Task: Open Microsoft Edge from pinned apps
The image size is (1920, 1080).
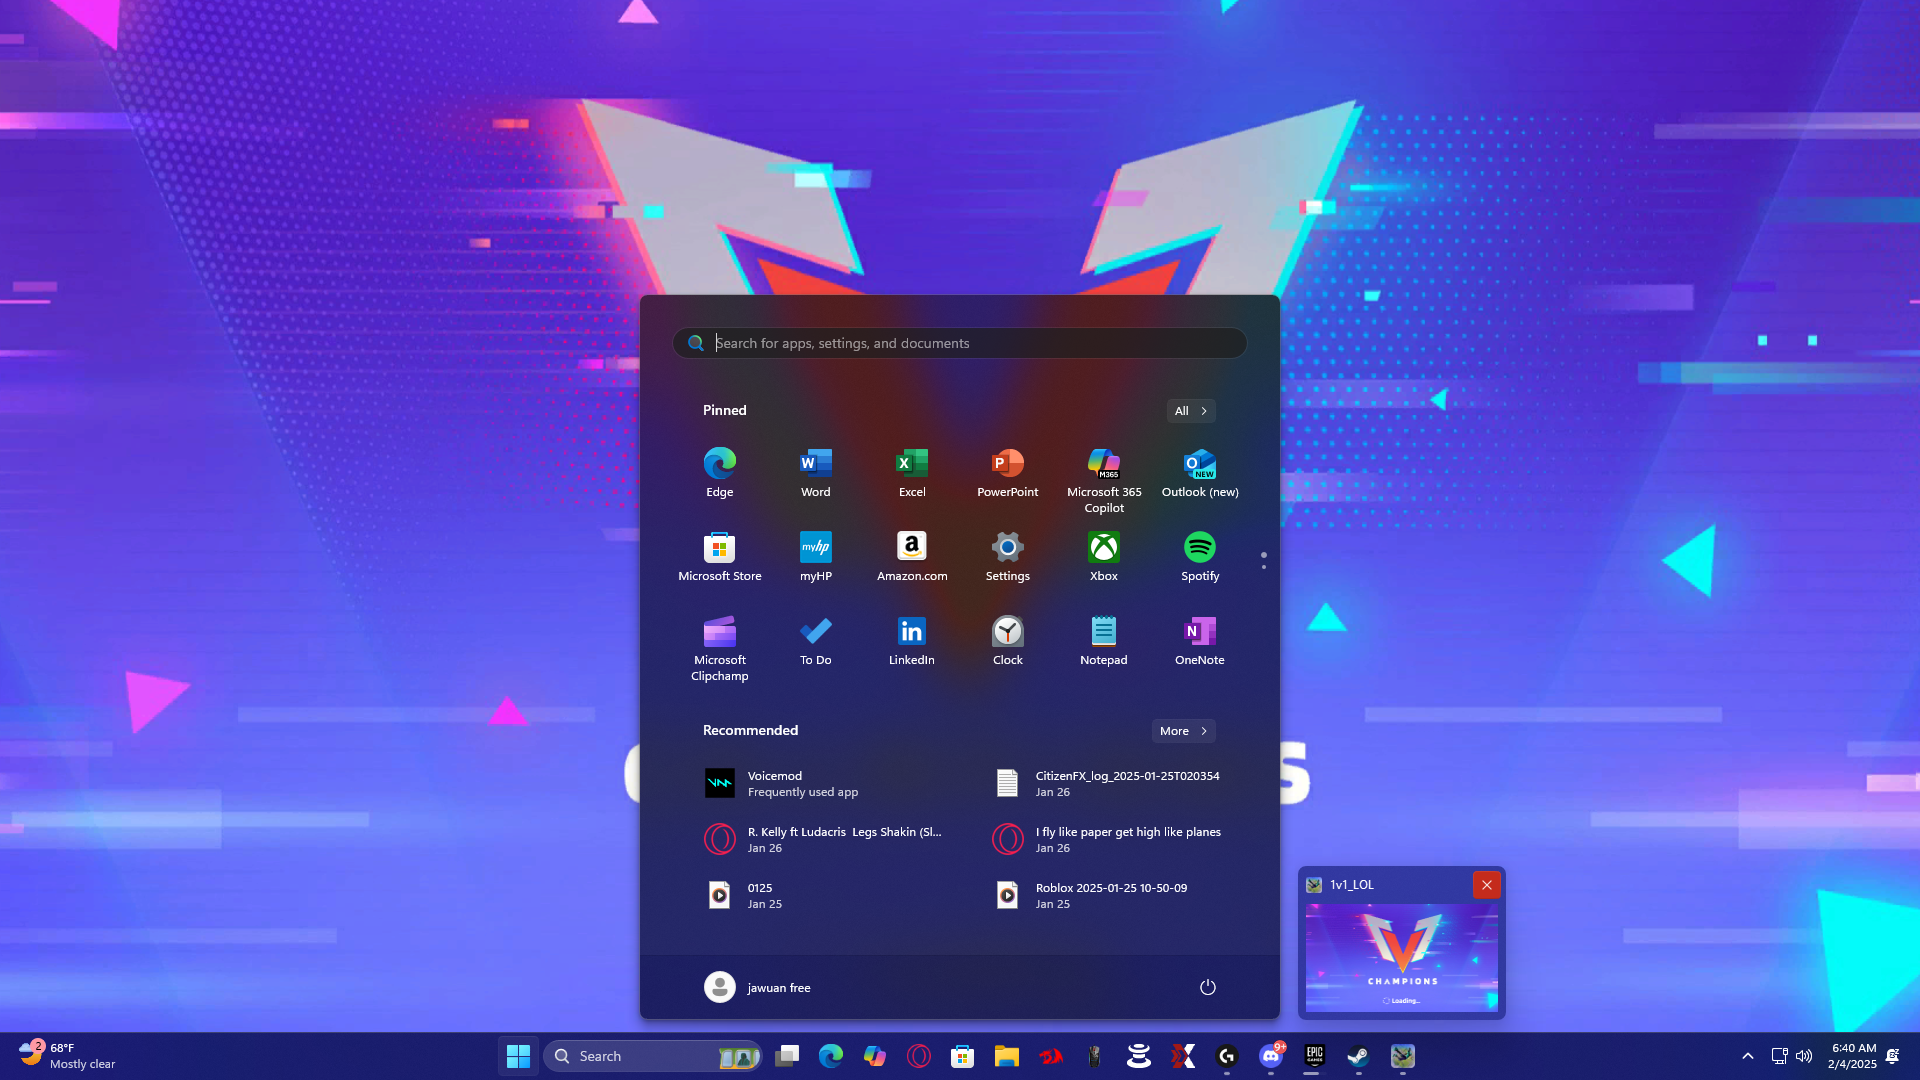Action: pyautogui.click(x=719, y=472)
